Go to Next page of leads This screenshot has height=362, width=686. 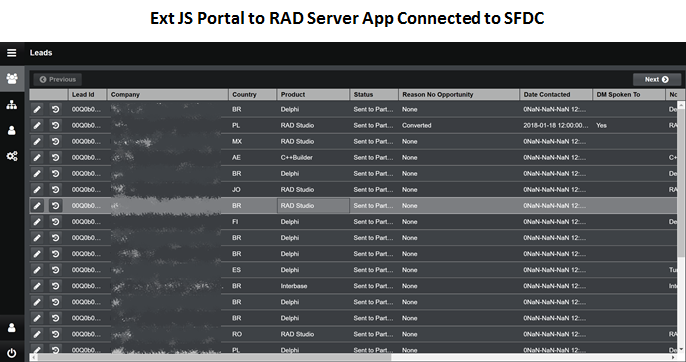click(657, 79)
